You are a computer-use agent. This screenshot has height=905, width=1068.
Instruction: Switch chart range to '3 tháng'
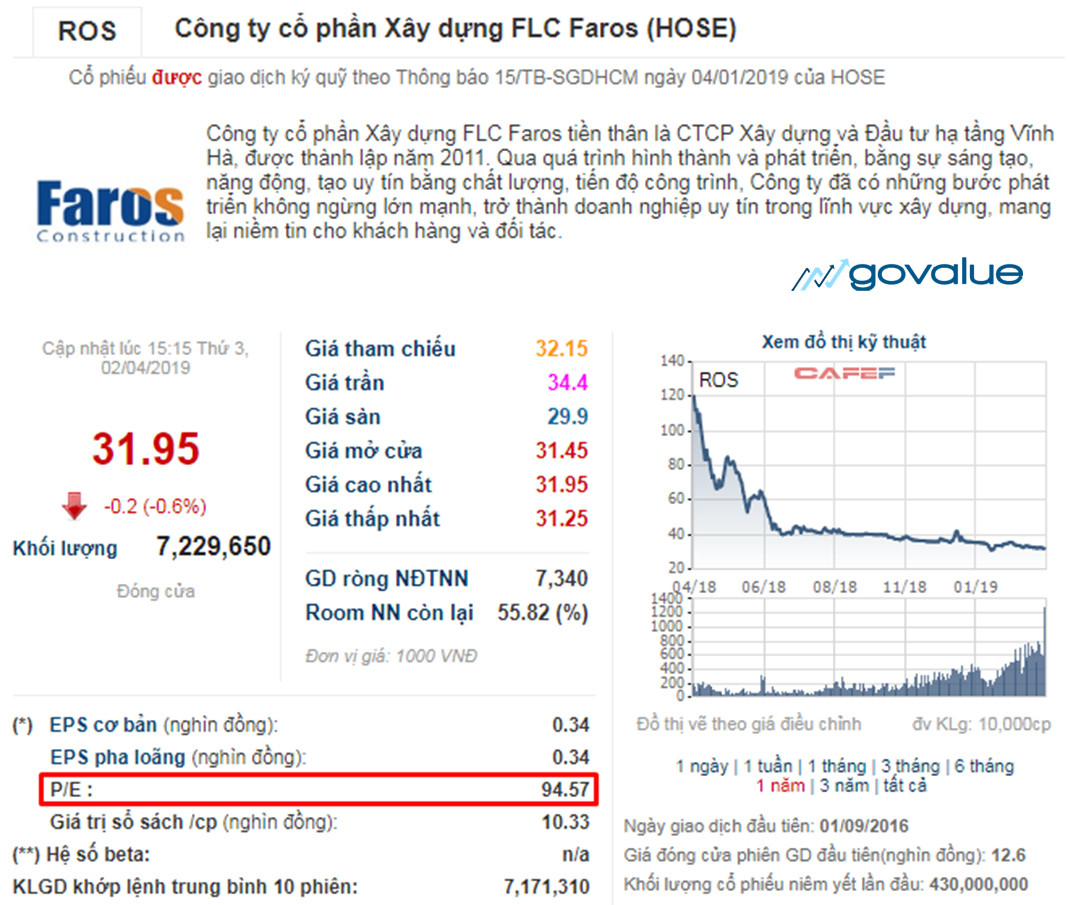[910, 767]
